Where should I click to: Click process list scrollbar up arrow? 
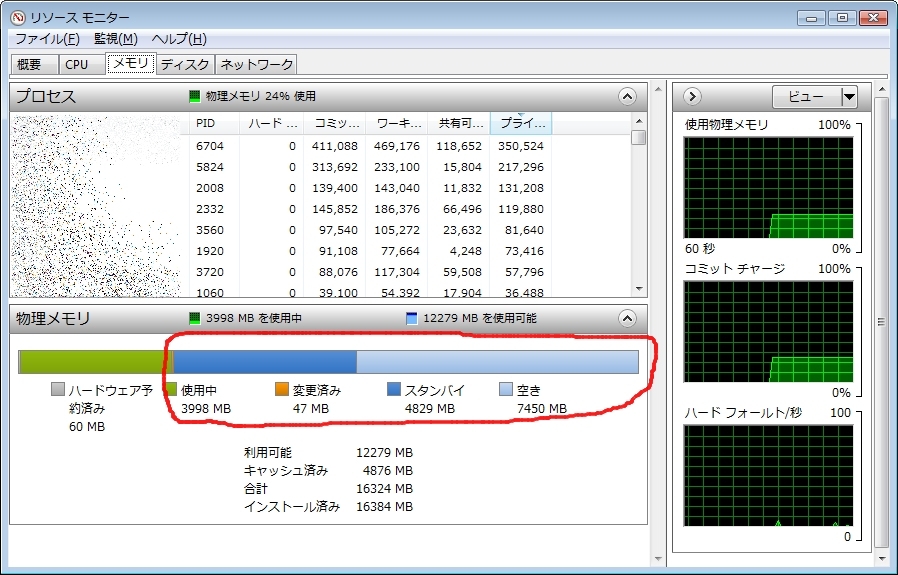tap(639, 121)
